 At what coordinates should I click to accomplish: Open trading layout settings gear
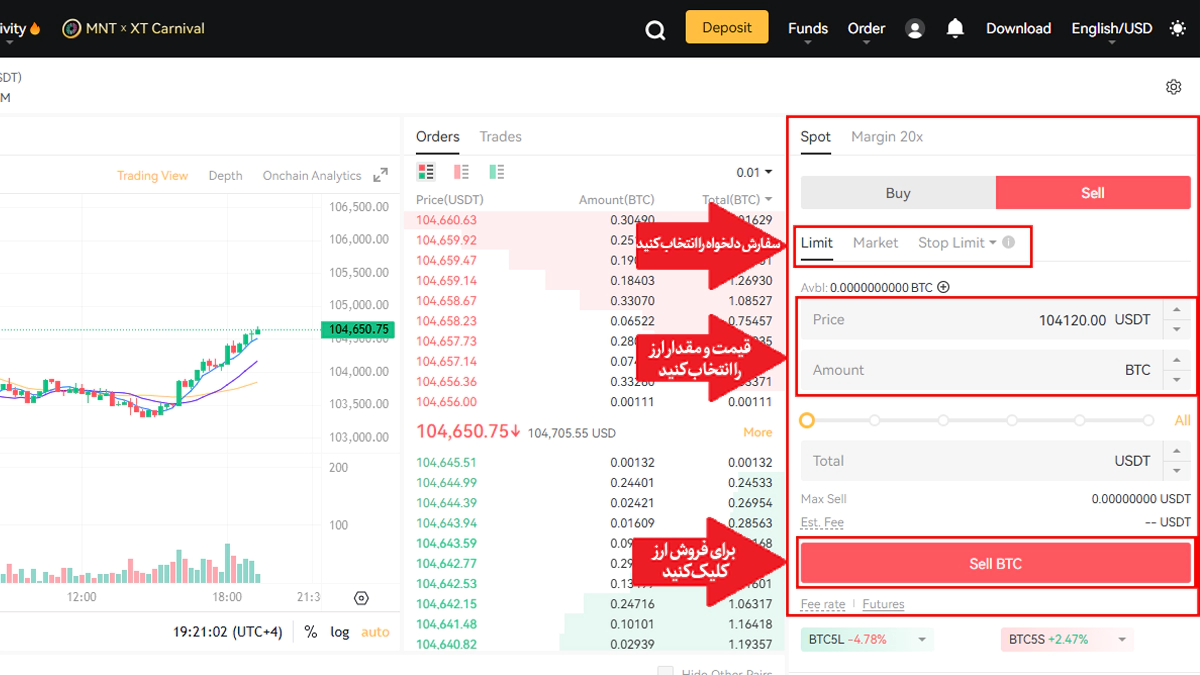click(x=1174, y=87)
